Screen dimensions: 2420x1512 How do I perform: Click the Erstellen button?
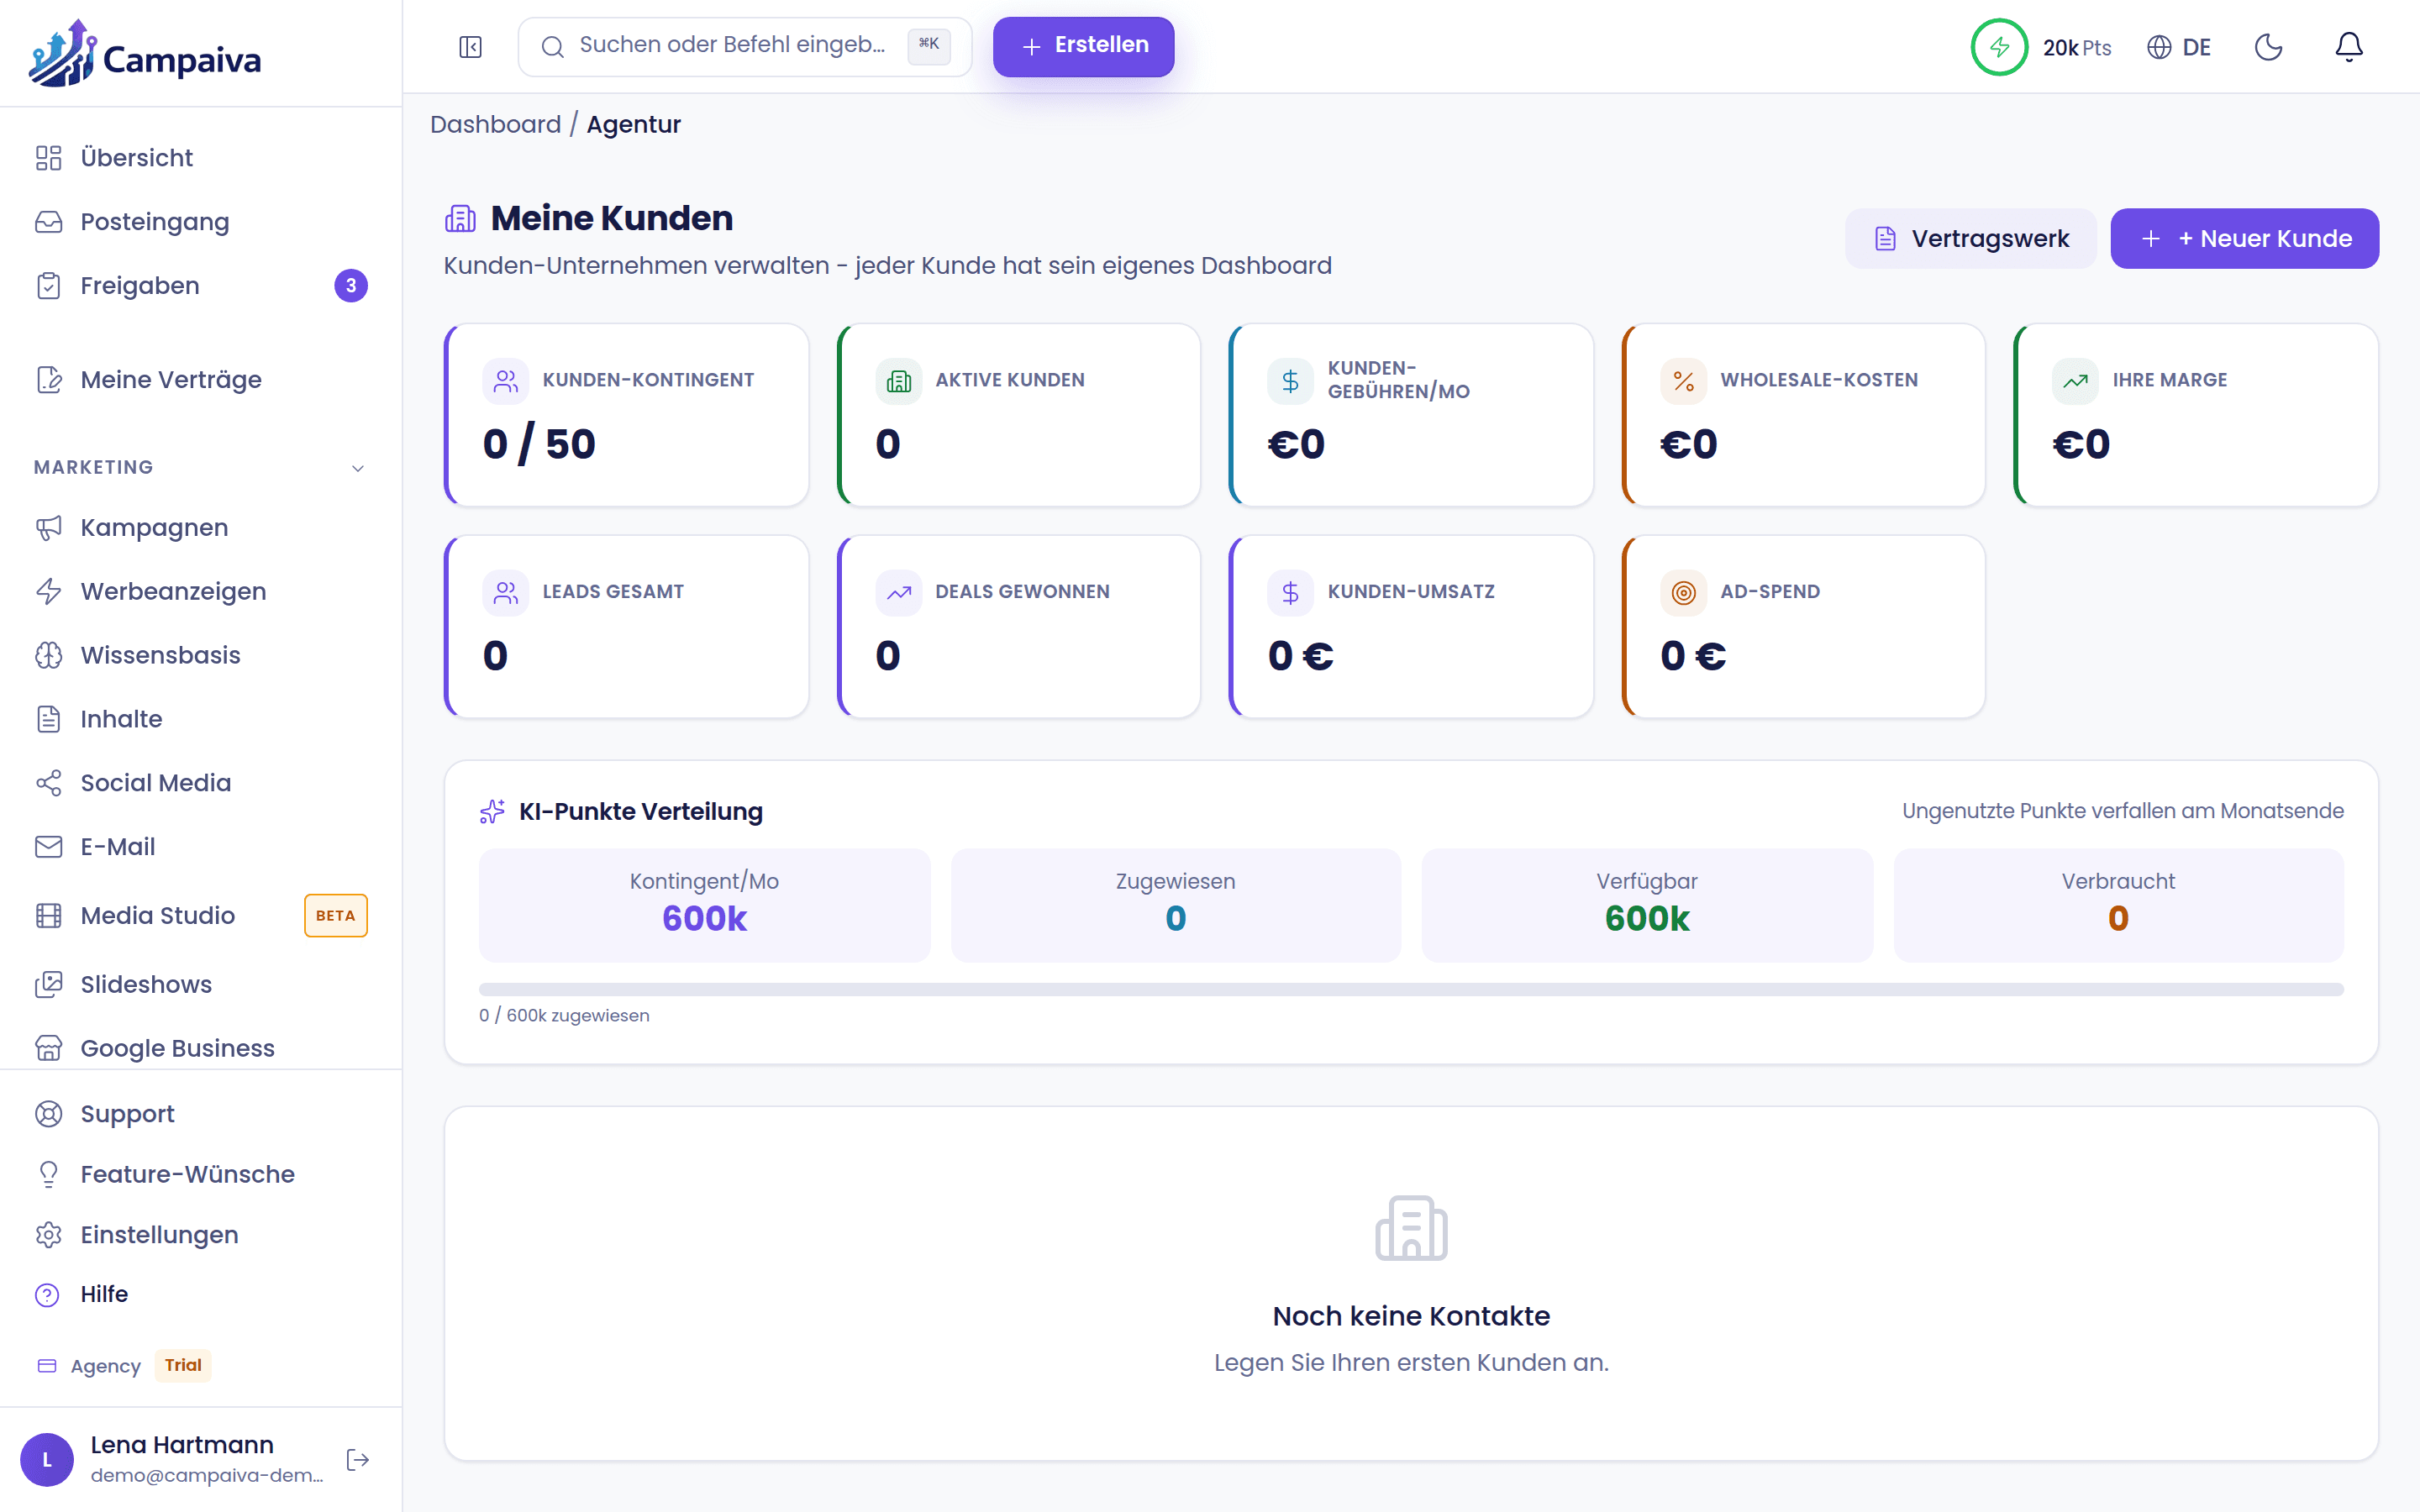click(1083, 47)
